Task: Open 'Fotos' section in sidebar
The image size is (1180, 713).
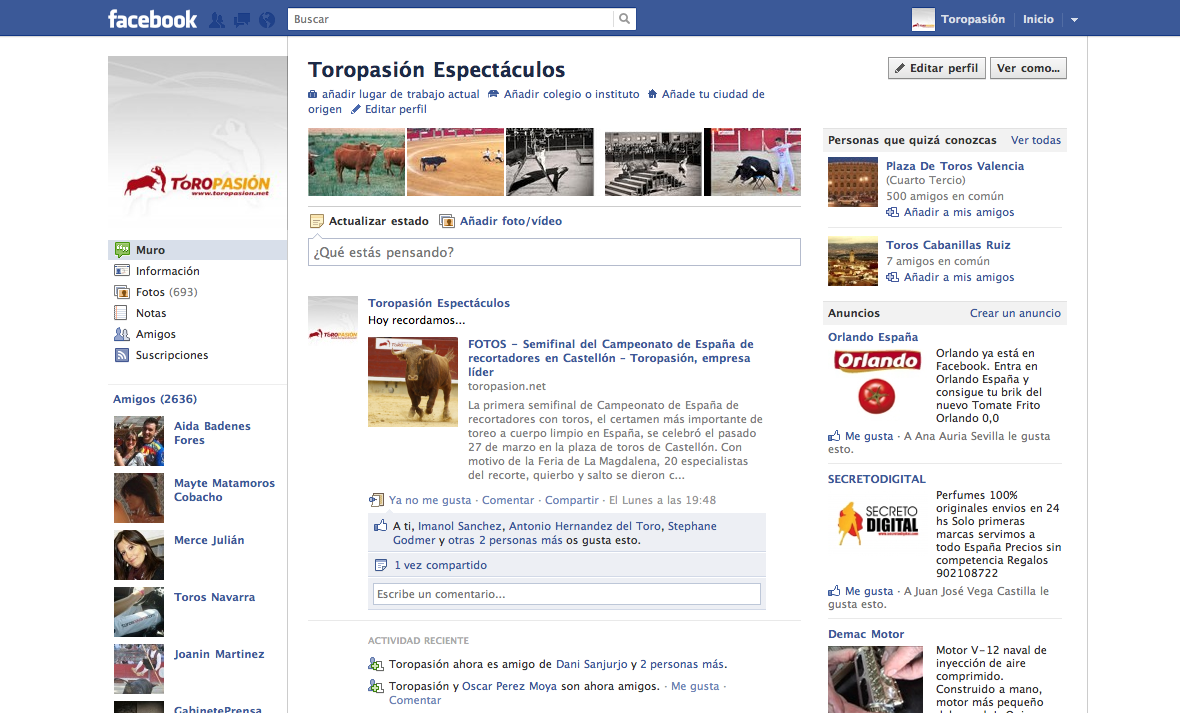Action: [x=150, y=292]
